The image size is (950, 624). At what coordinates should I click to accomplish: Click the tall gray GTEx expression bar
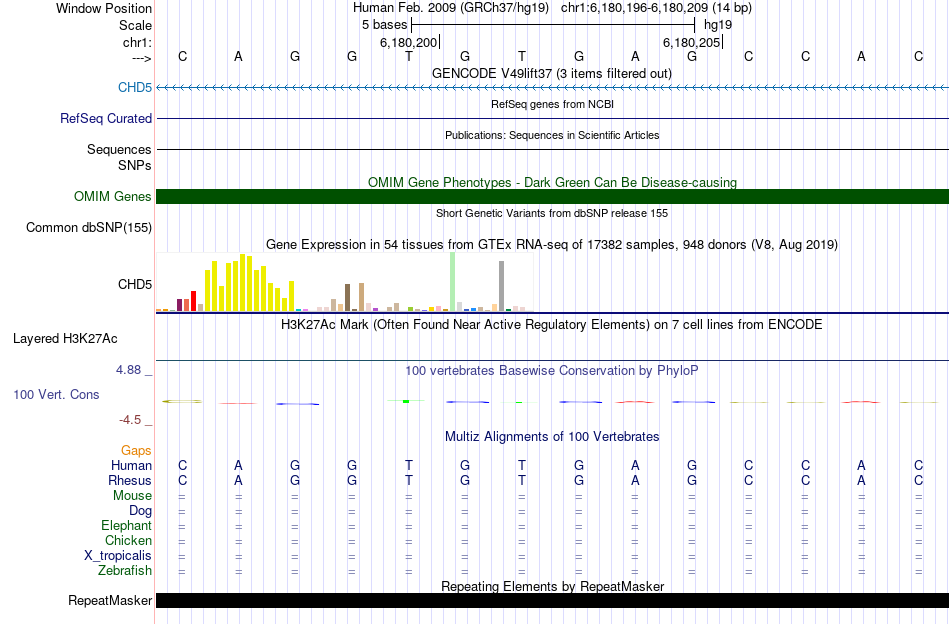click(501, 286)
